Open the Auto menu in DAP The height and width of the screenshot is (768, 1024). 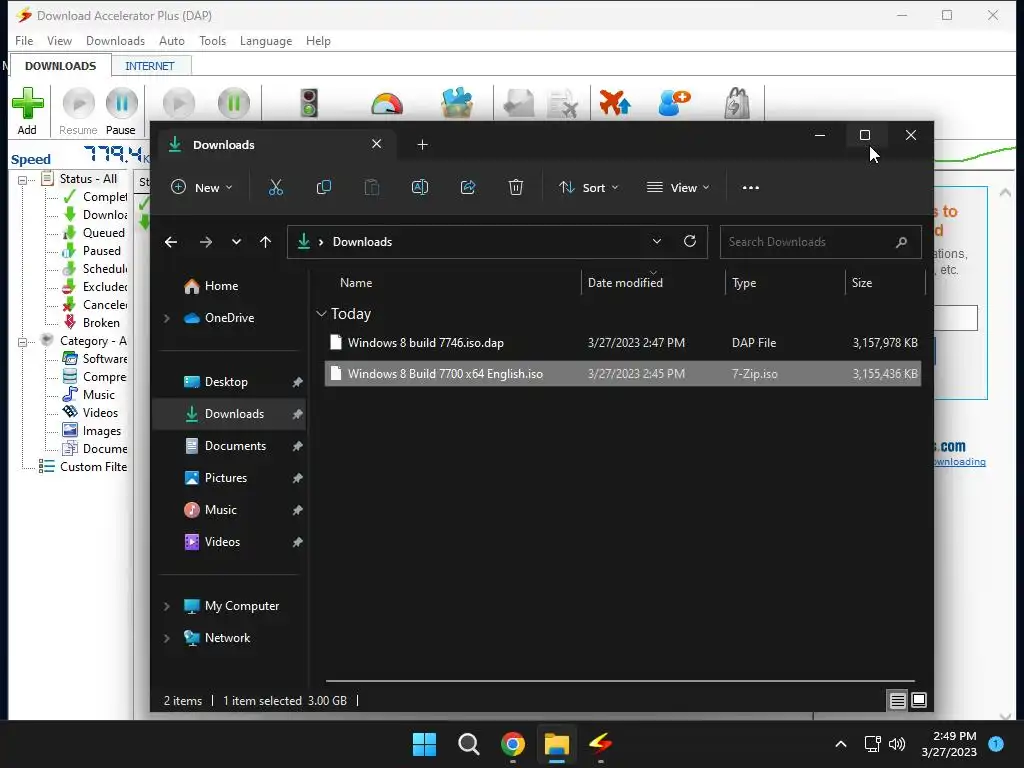[x=172, y=40]
